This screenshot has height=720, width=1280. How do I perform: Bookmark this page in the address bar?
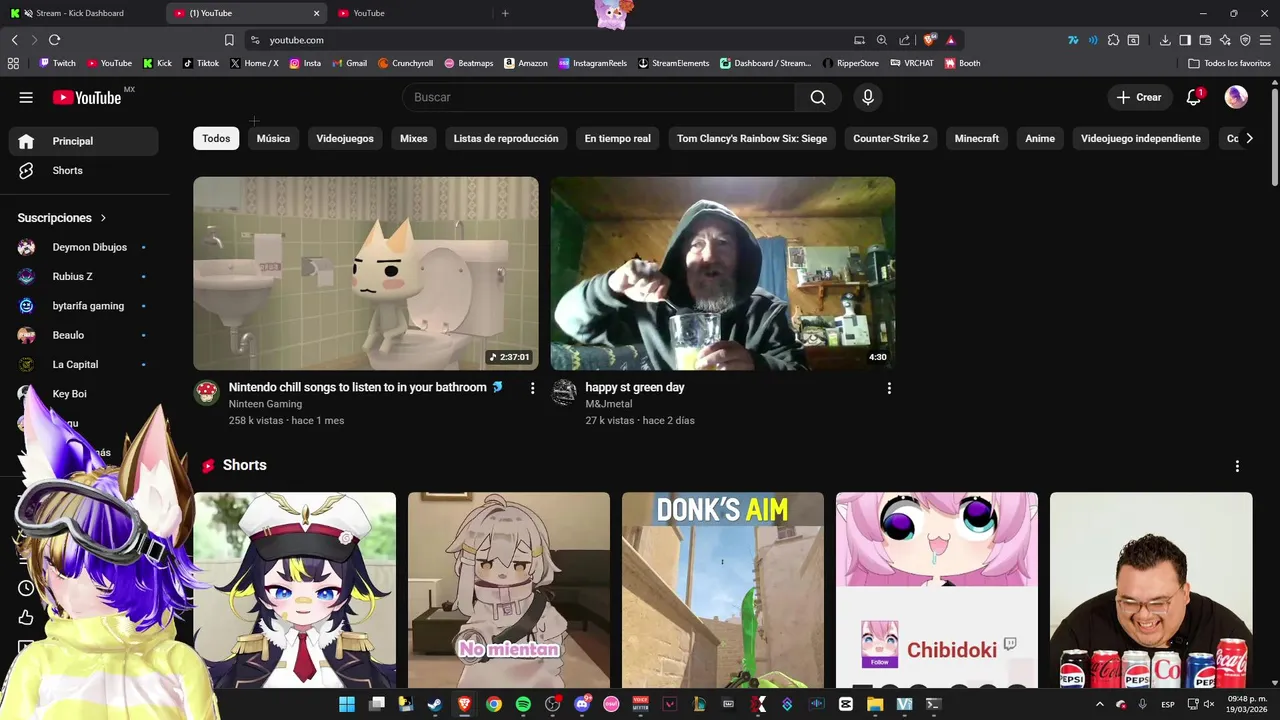pyautogui.click(x=229, y=40)
